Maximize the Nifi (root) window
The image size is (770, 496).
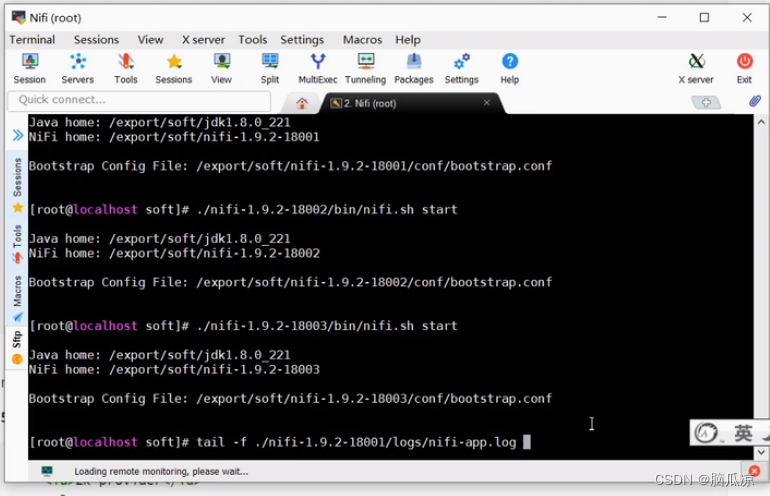pyautogui.click(x=704, y=18)
